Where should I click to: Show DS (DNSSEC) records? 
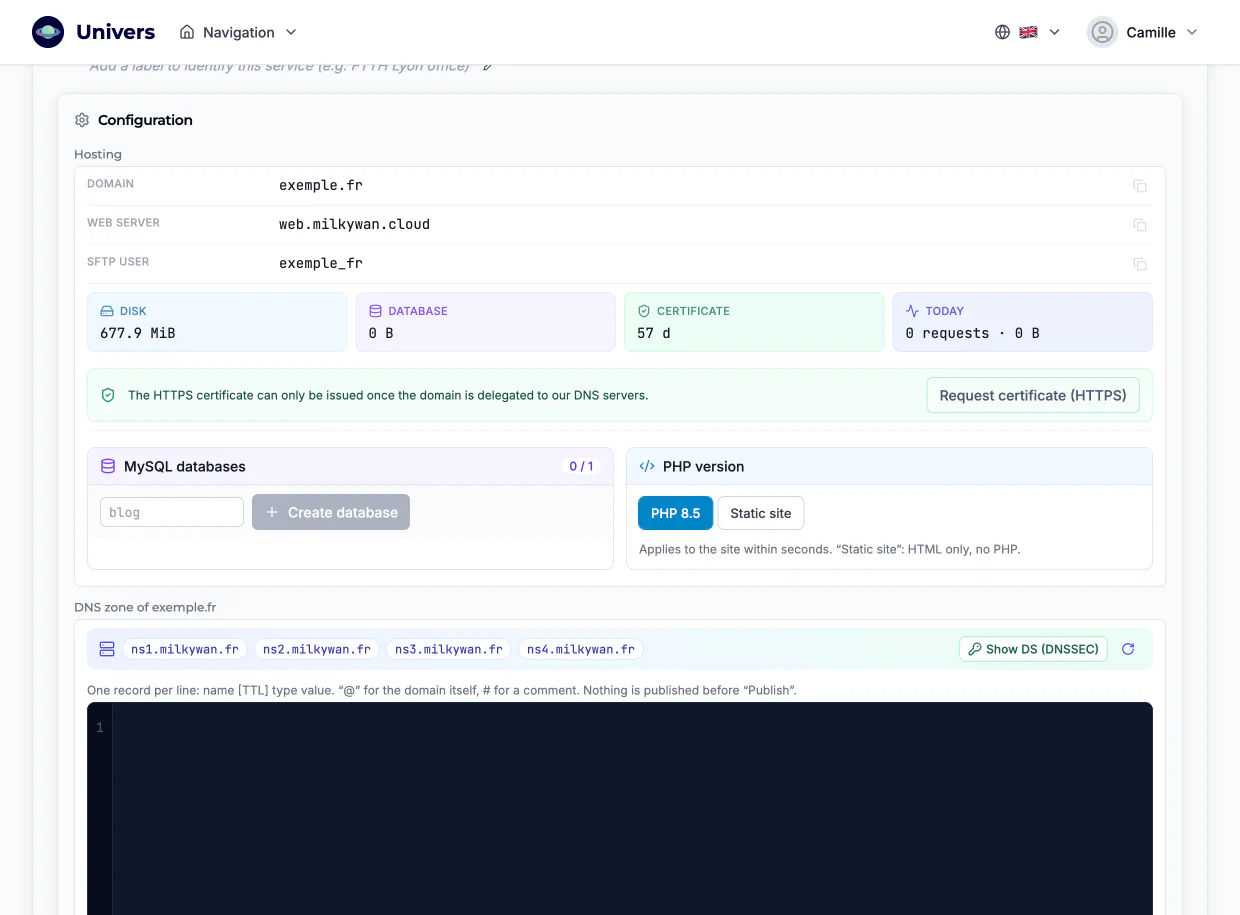click(x=1034, y=649)
